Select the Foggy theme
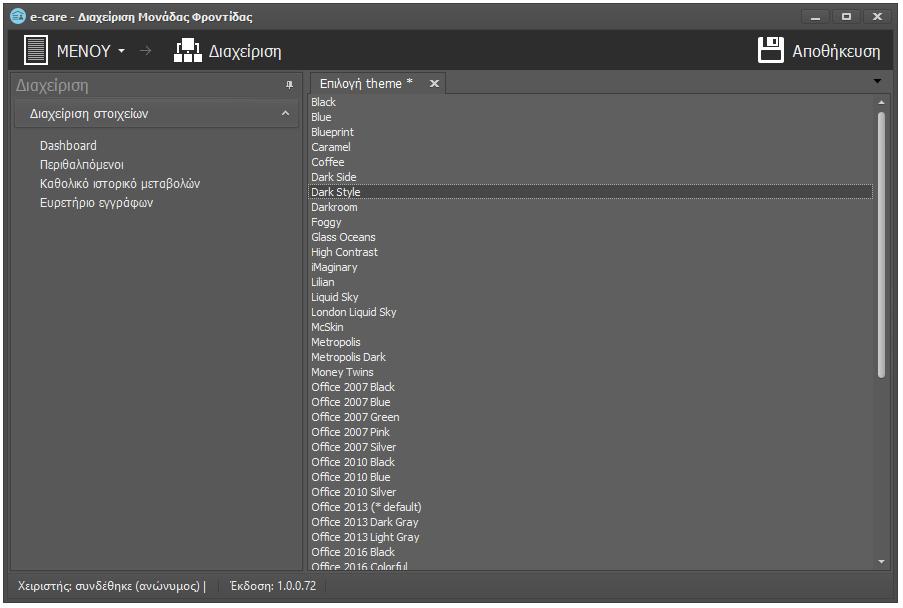Viewport: 903px width, 608px height. 591,222
